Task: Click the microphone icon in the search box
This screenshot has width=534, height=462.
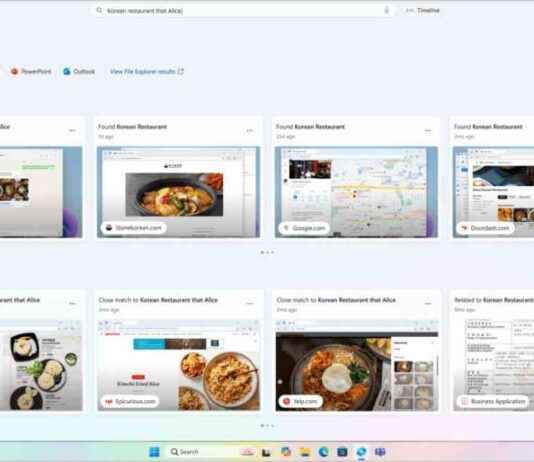Action: point(387,10)
